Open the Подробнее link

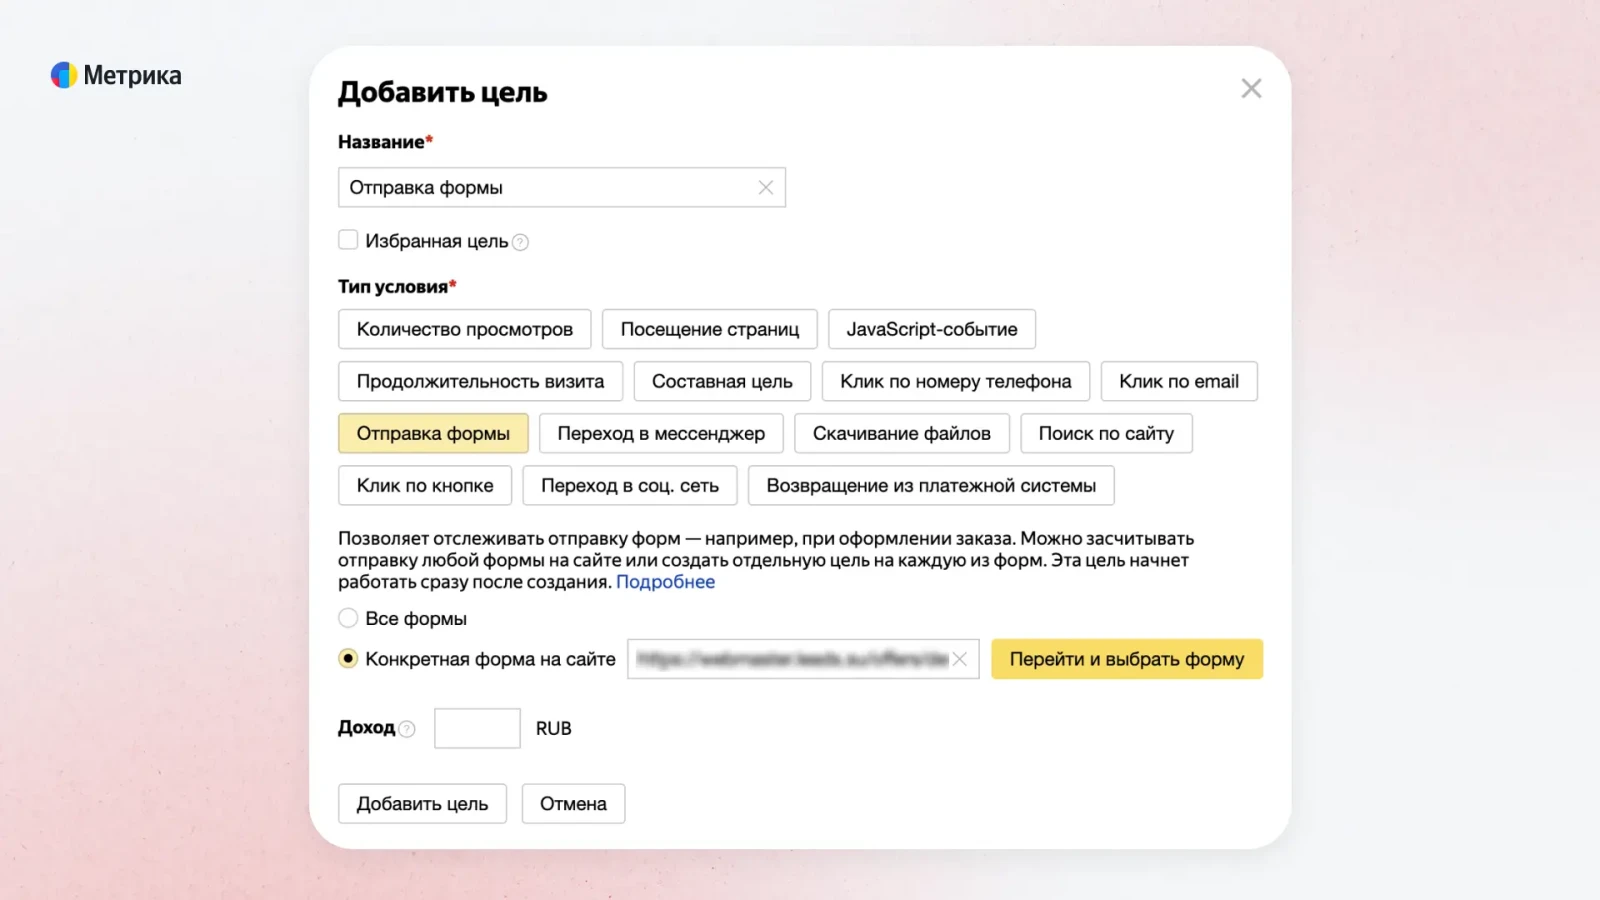665,582
